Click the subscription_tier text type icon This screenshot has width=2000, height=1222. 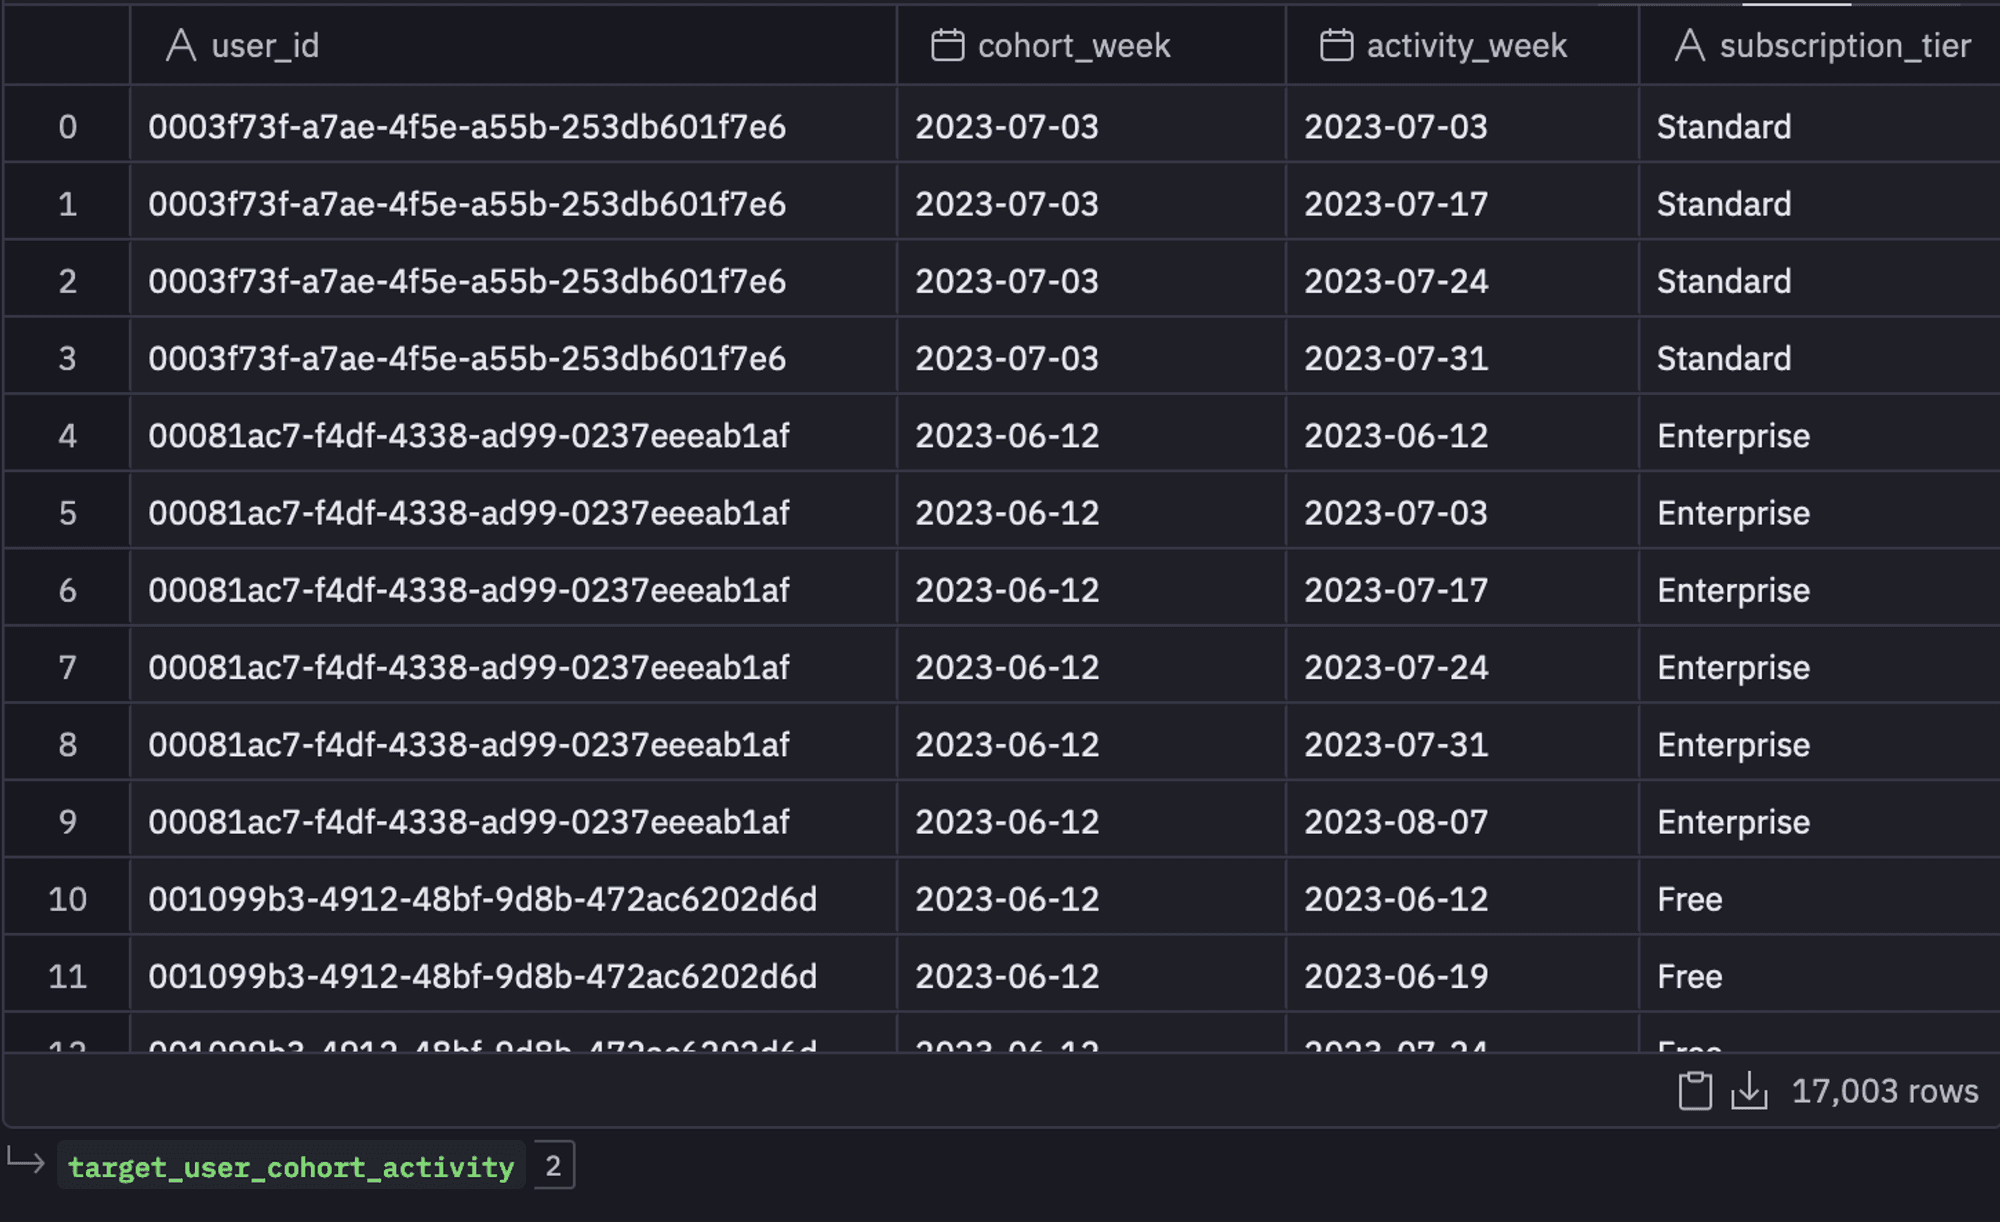coord(1690,45)
